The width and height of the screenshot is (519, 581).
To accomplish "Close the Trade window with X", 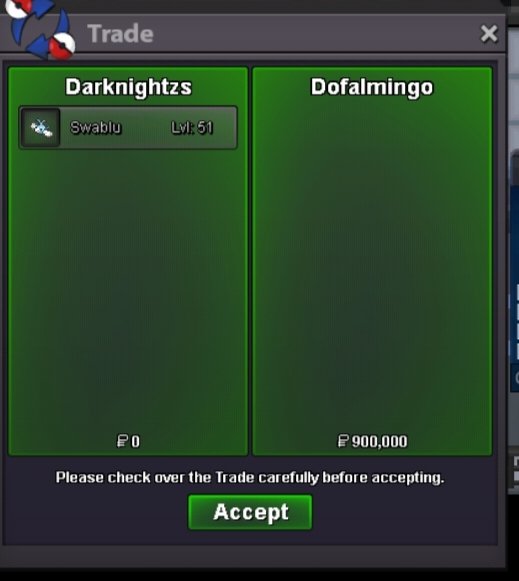I will pos(489,34).
